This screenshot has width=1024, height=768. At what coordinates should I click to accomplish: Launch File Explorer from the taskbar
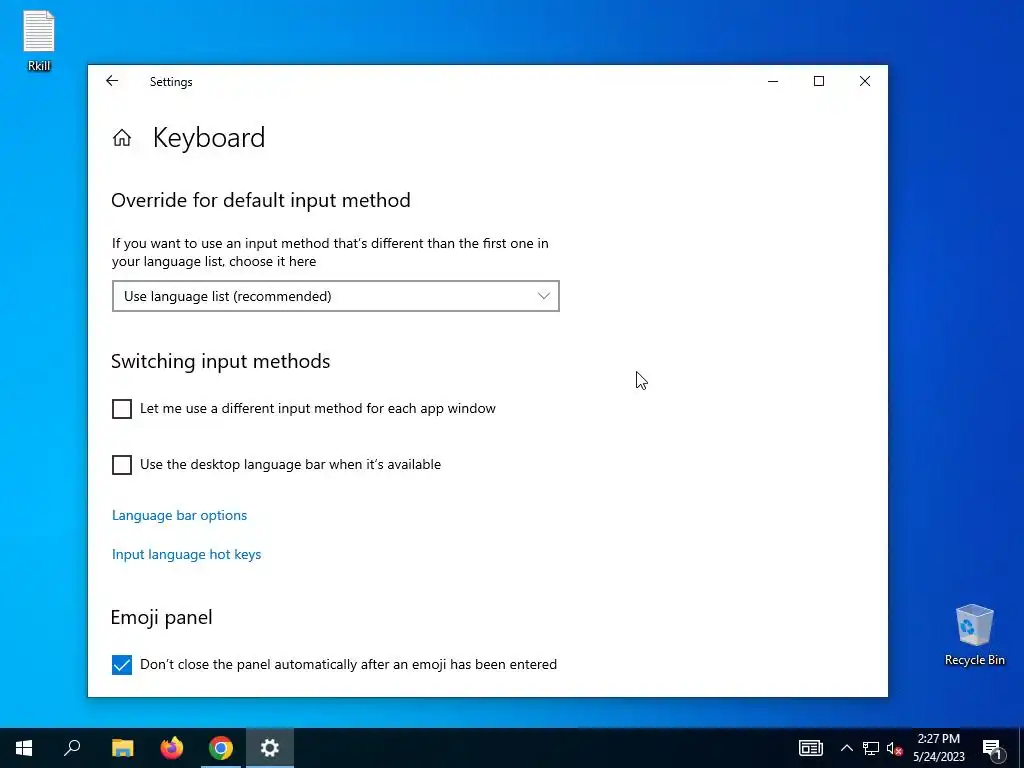pyautogui.click(x=122, y=748)
